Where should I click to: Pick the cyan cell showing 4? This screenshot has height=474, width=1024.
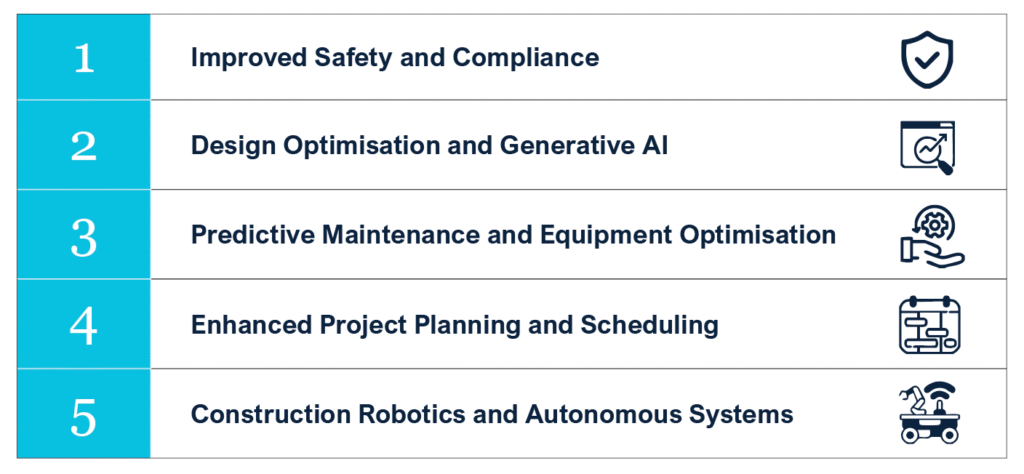tap(84, 325)
